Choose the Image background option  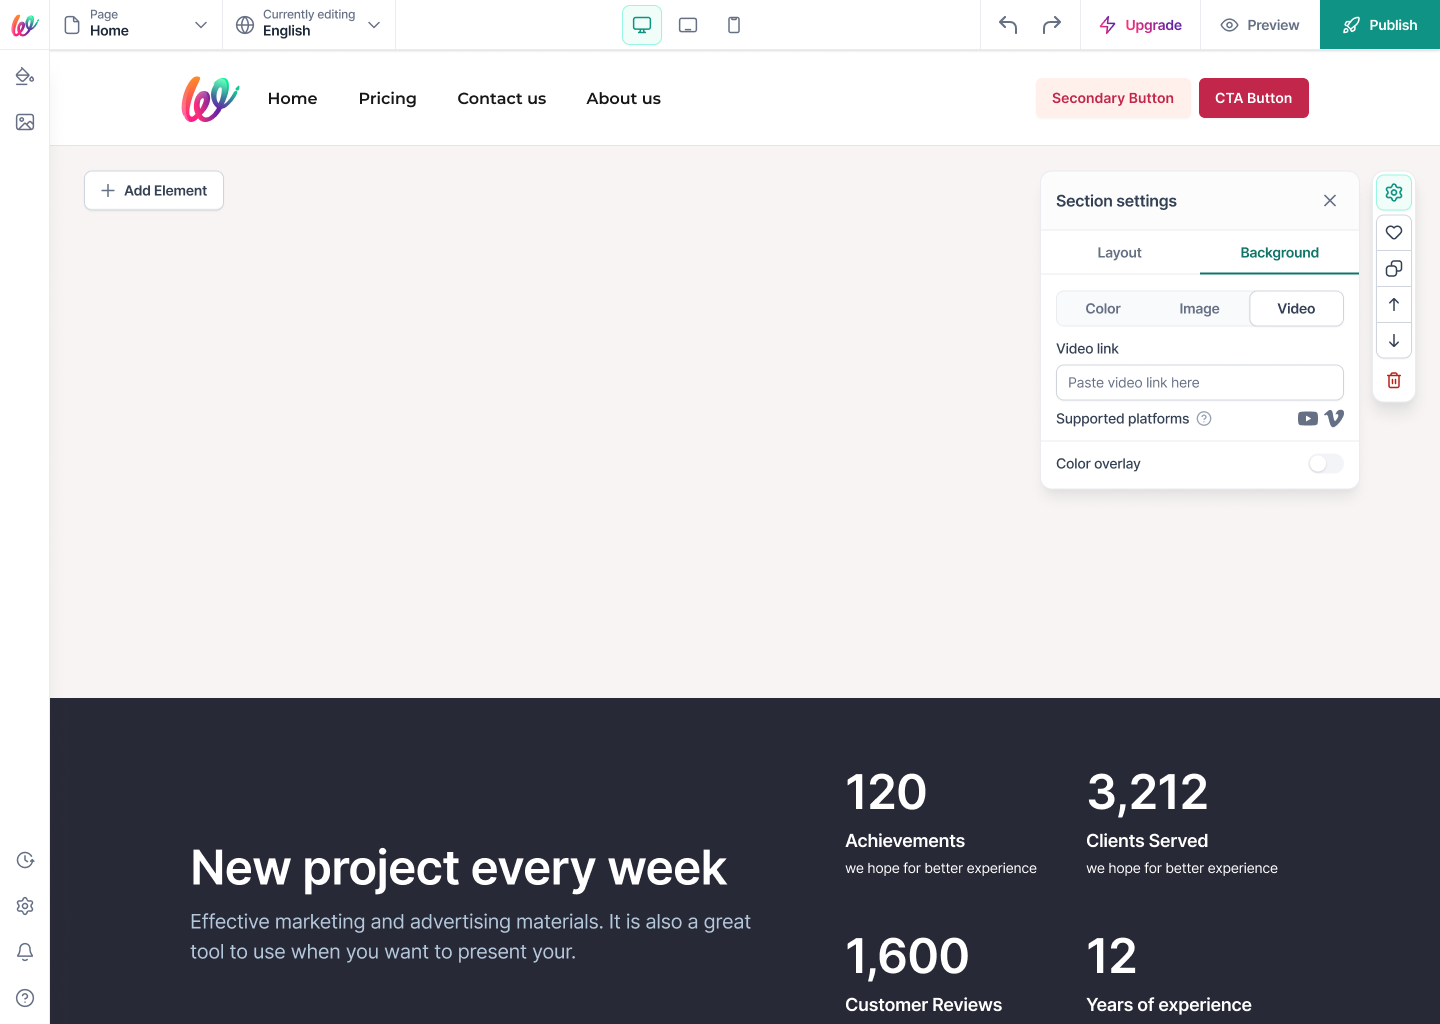click(1199, 309)
